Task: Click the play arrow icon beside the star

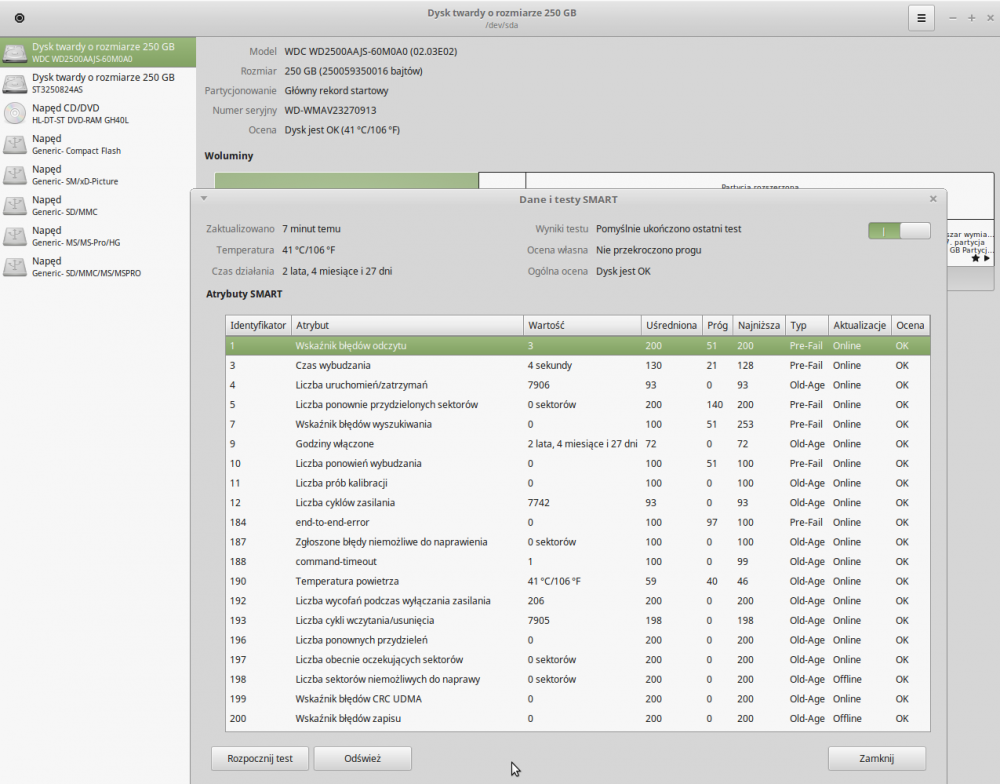Action: click(x=987, y=258)
